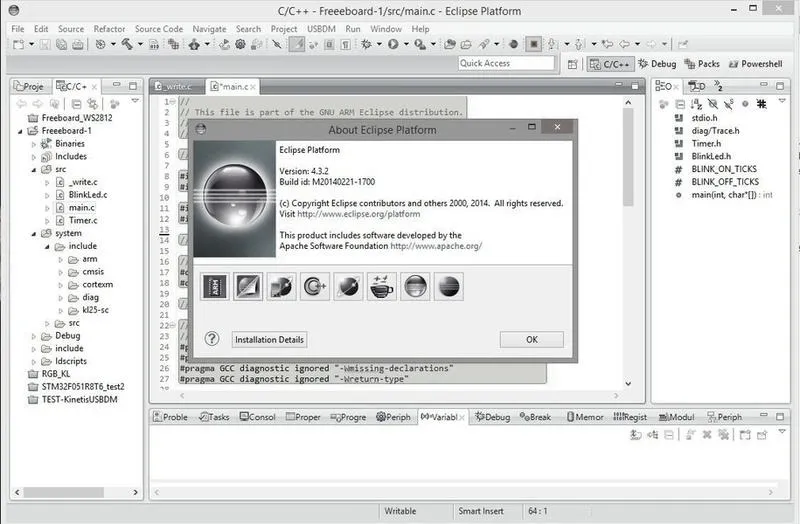Click the gear icon in main toolbar
Image resolution: width=800 pixels, height=524 pixels.
pos(240,44)
